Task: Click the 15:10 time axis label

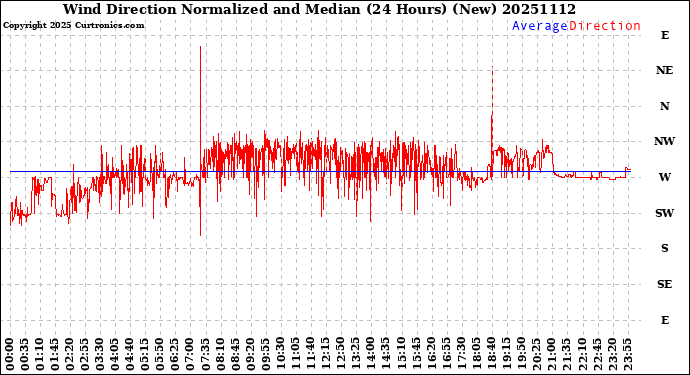Action: point(401,354)
